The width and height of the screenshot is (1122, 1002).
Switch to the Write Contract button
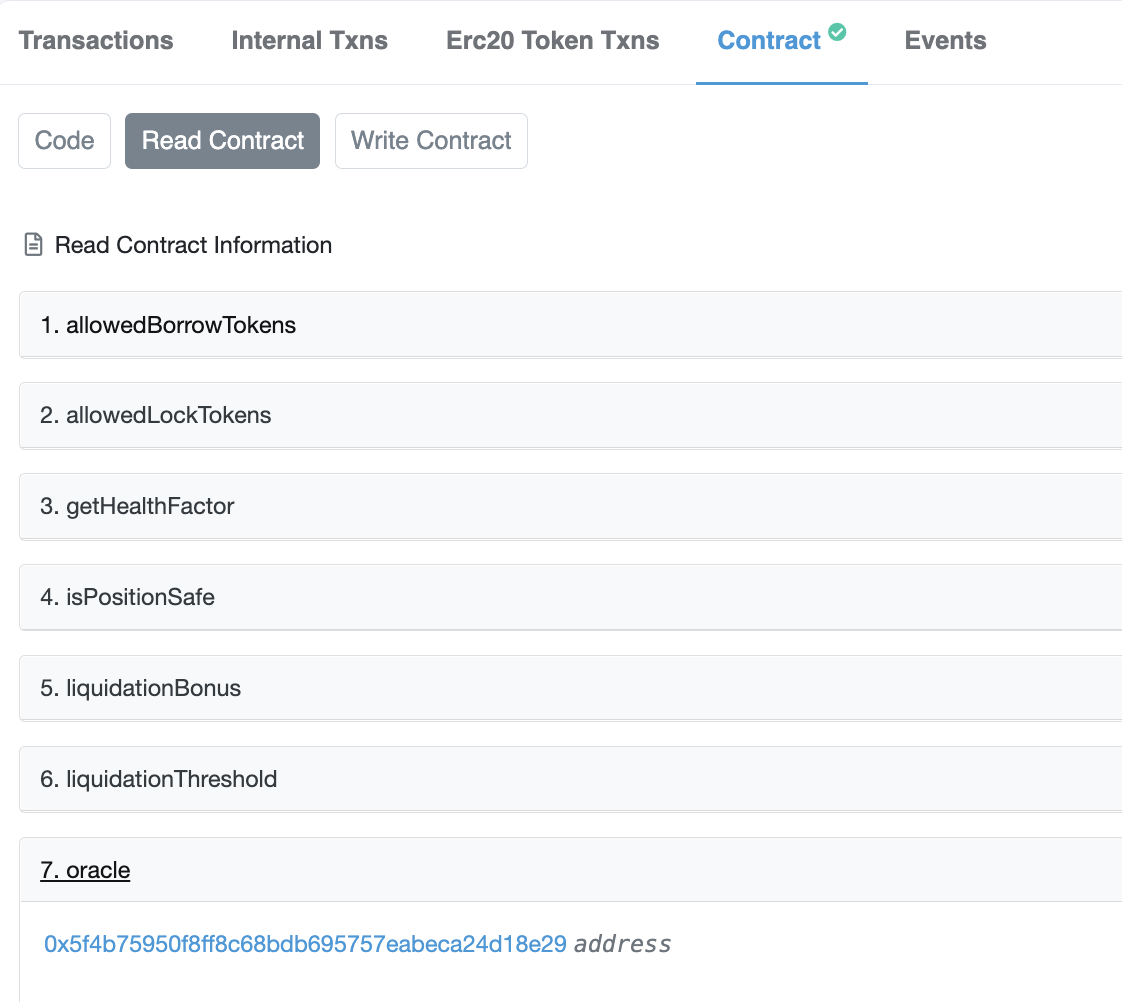click(x=431, y=141)
